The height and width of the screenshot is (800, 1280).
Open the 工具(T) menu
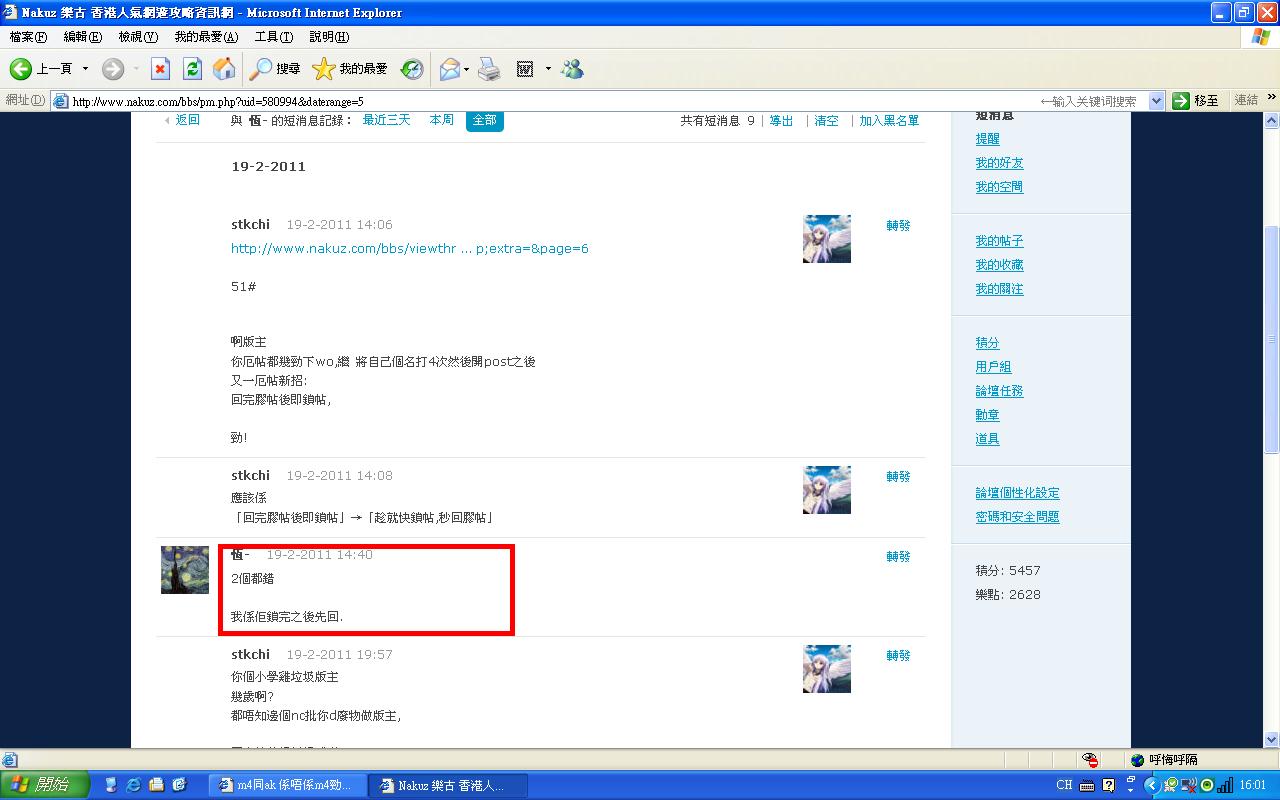pos(273,37)
